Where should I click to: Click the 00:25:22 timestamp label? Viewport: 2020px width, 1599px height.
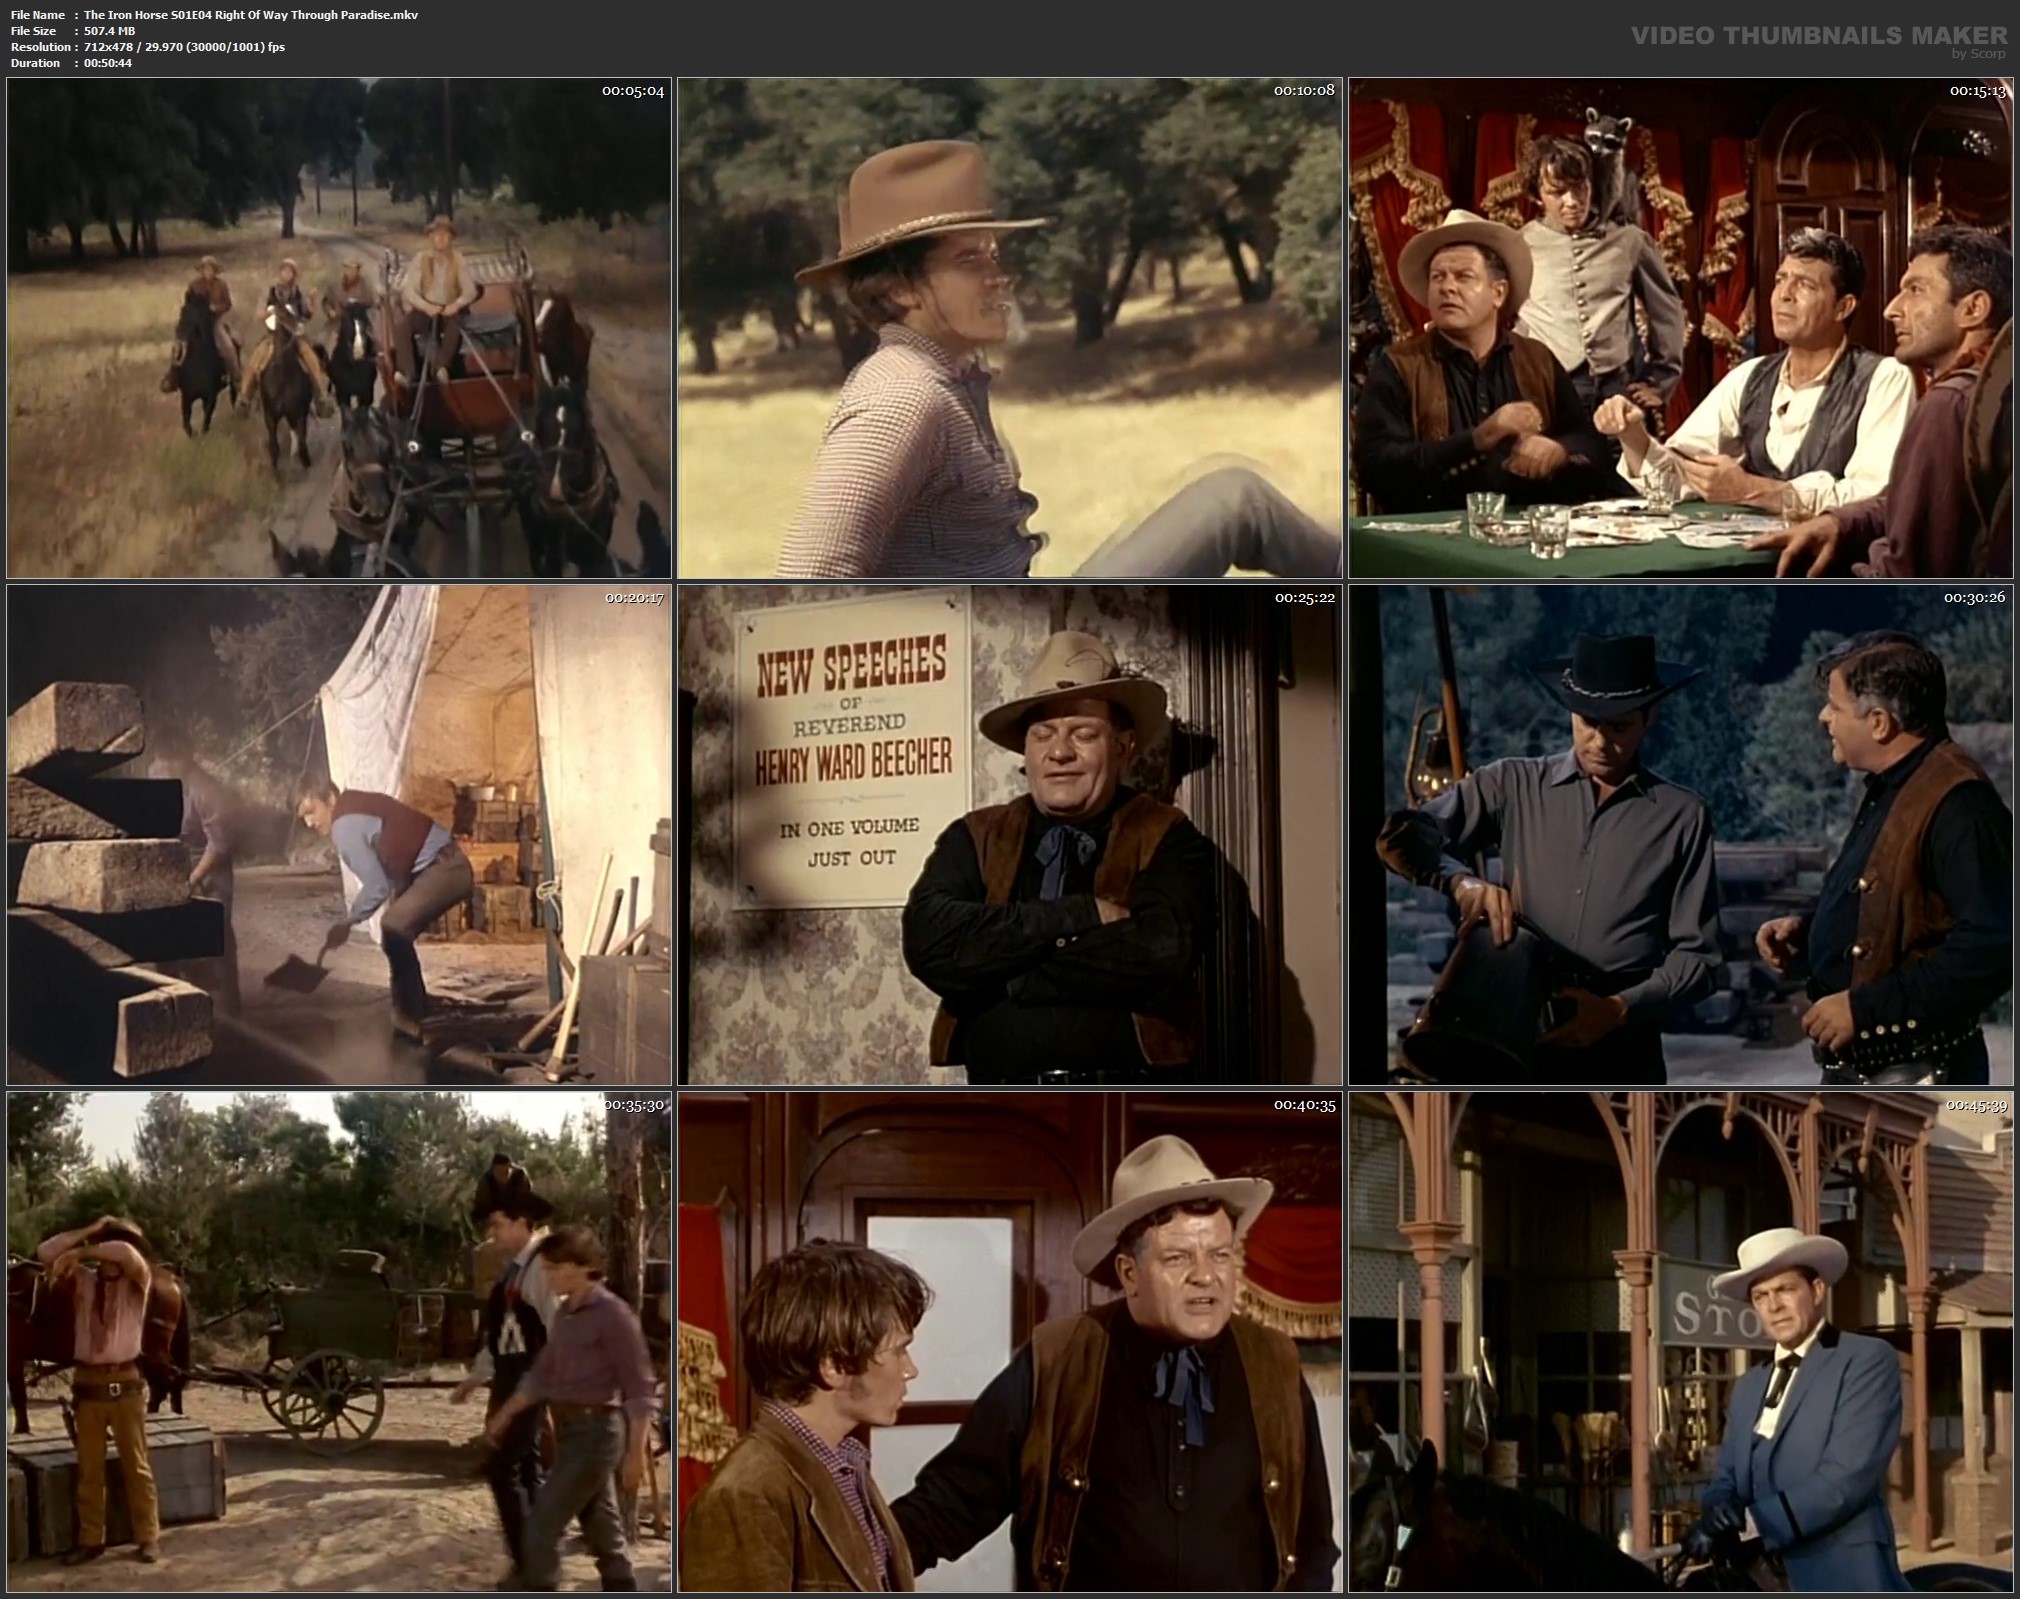coord(1304,598)
